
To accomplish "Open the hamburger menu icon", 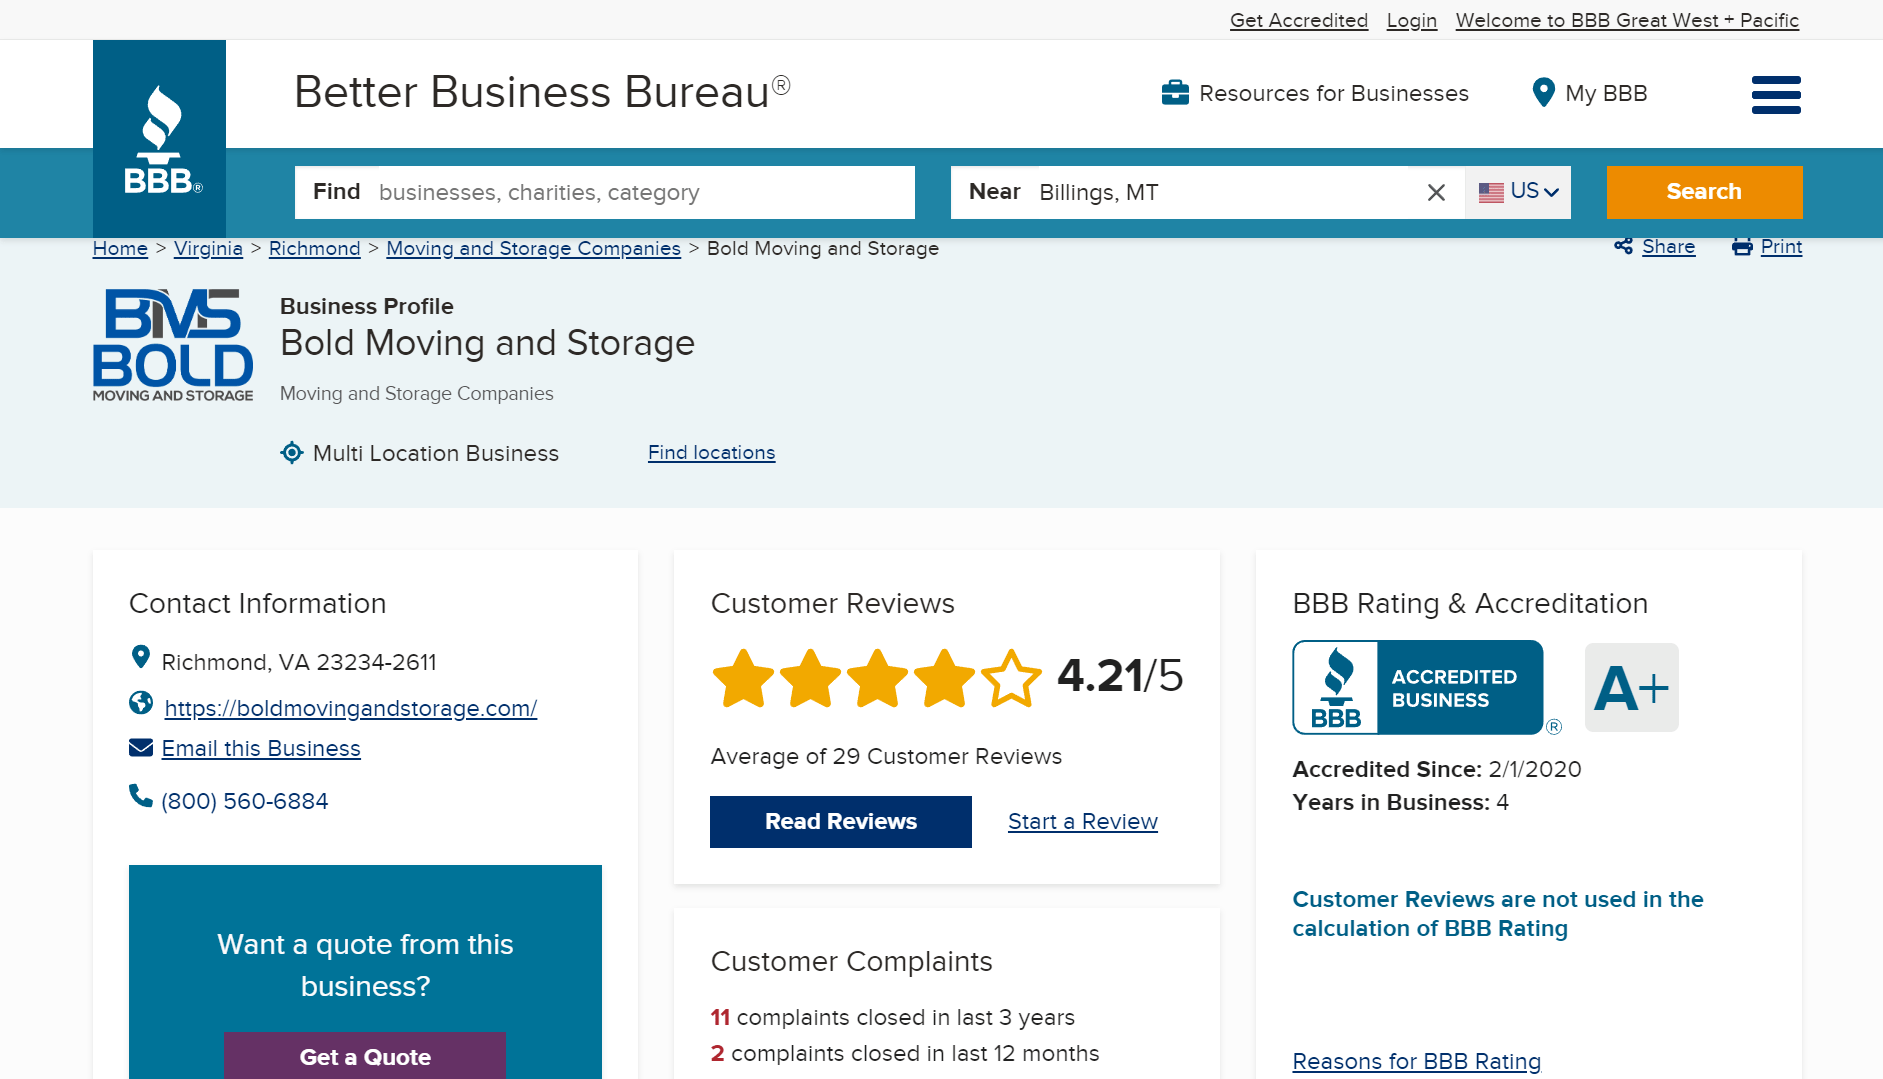I will [1776, 95].
